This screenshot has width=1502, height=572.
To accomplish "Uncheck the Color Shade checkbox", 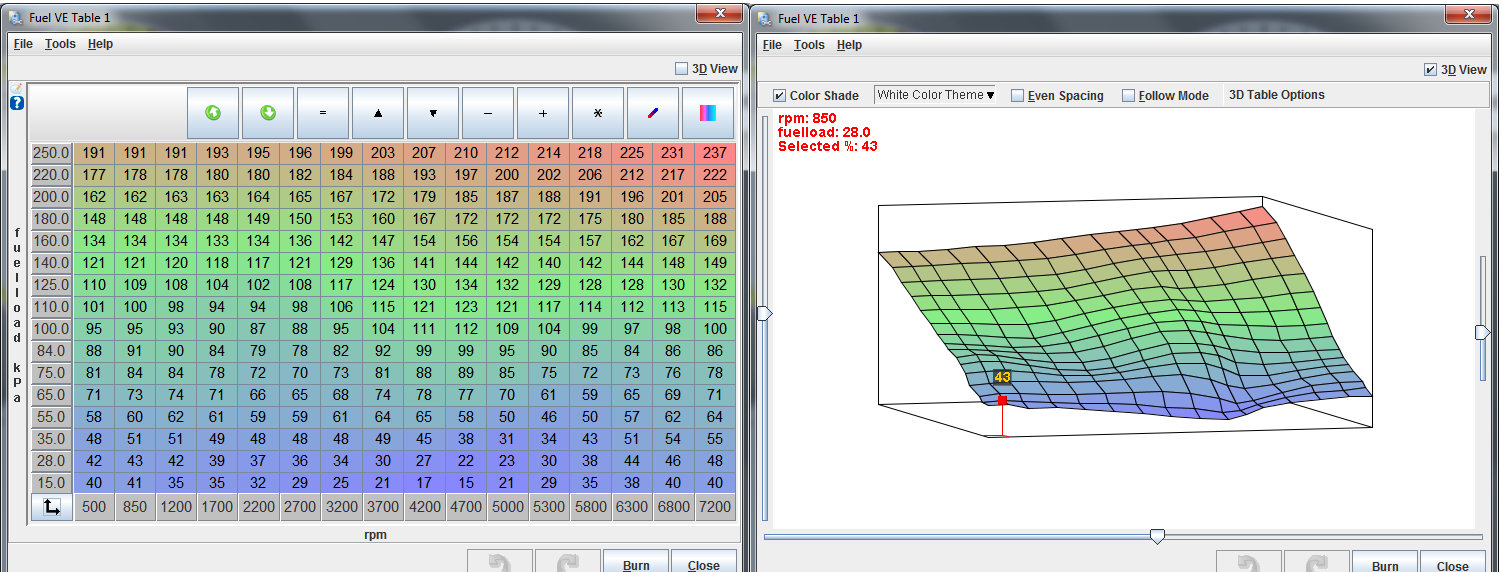I will pyautogui.click(x=780, y=96).
